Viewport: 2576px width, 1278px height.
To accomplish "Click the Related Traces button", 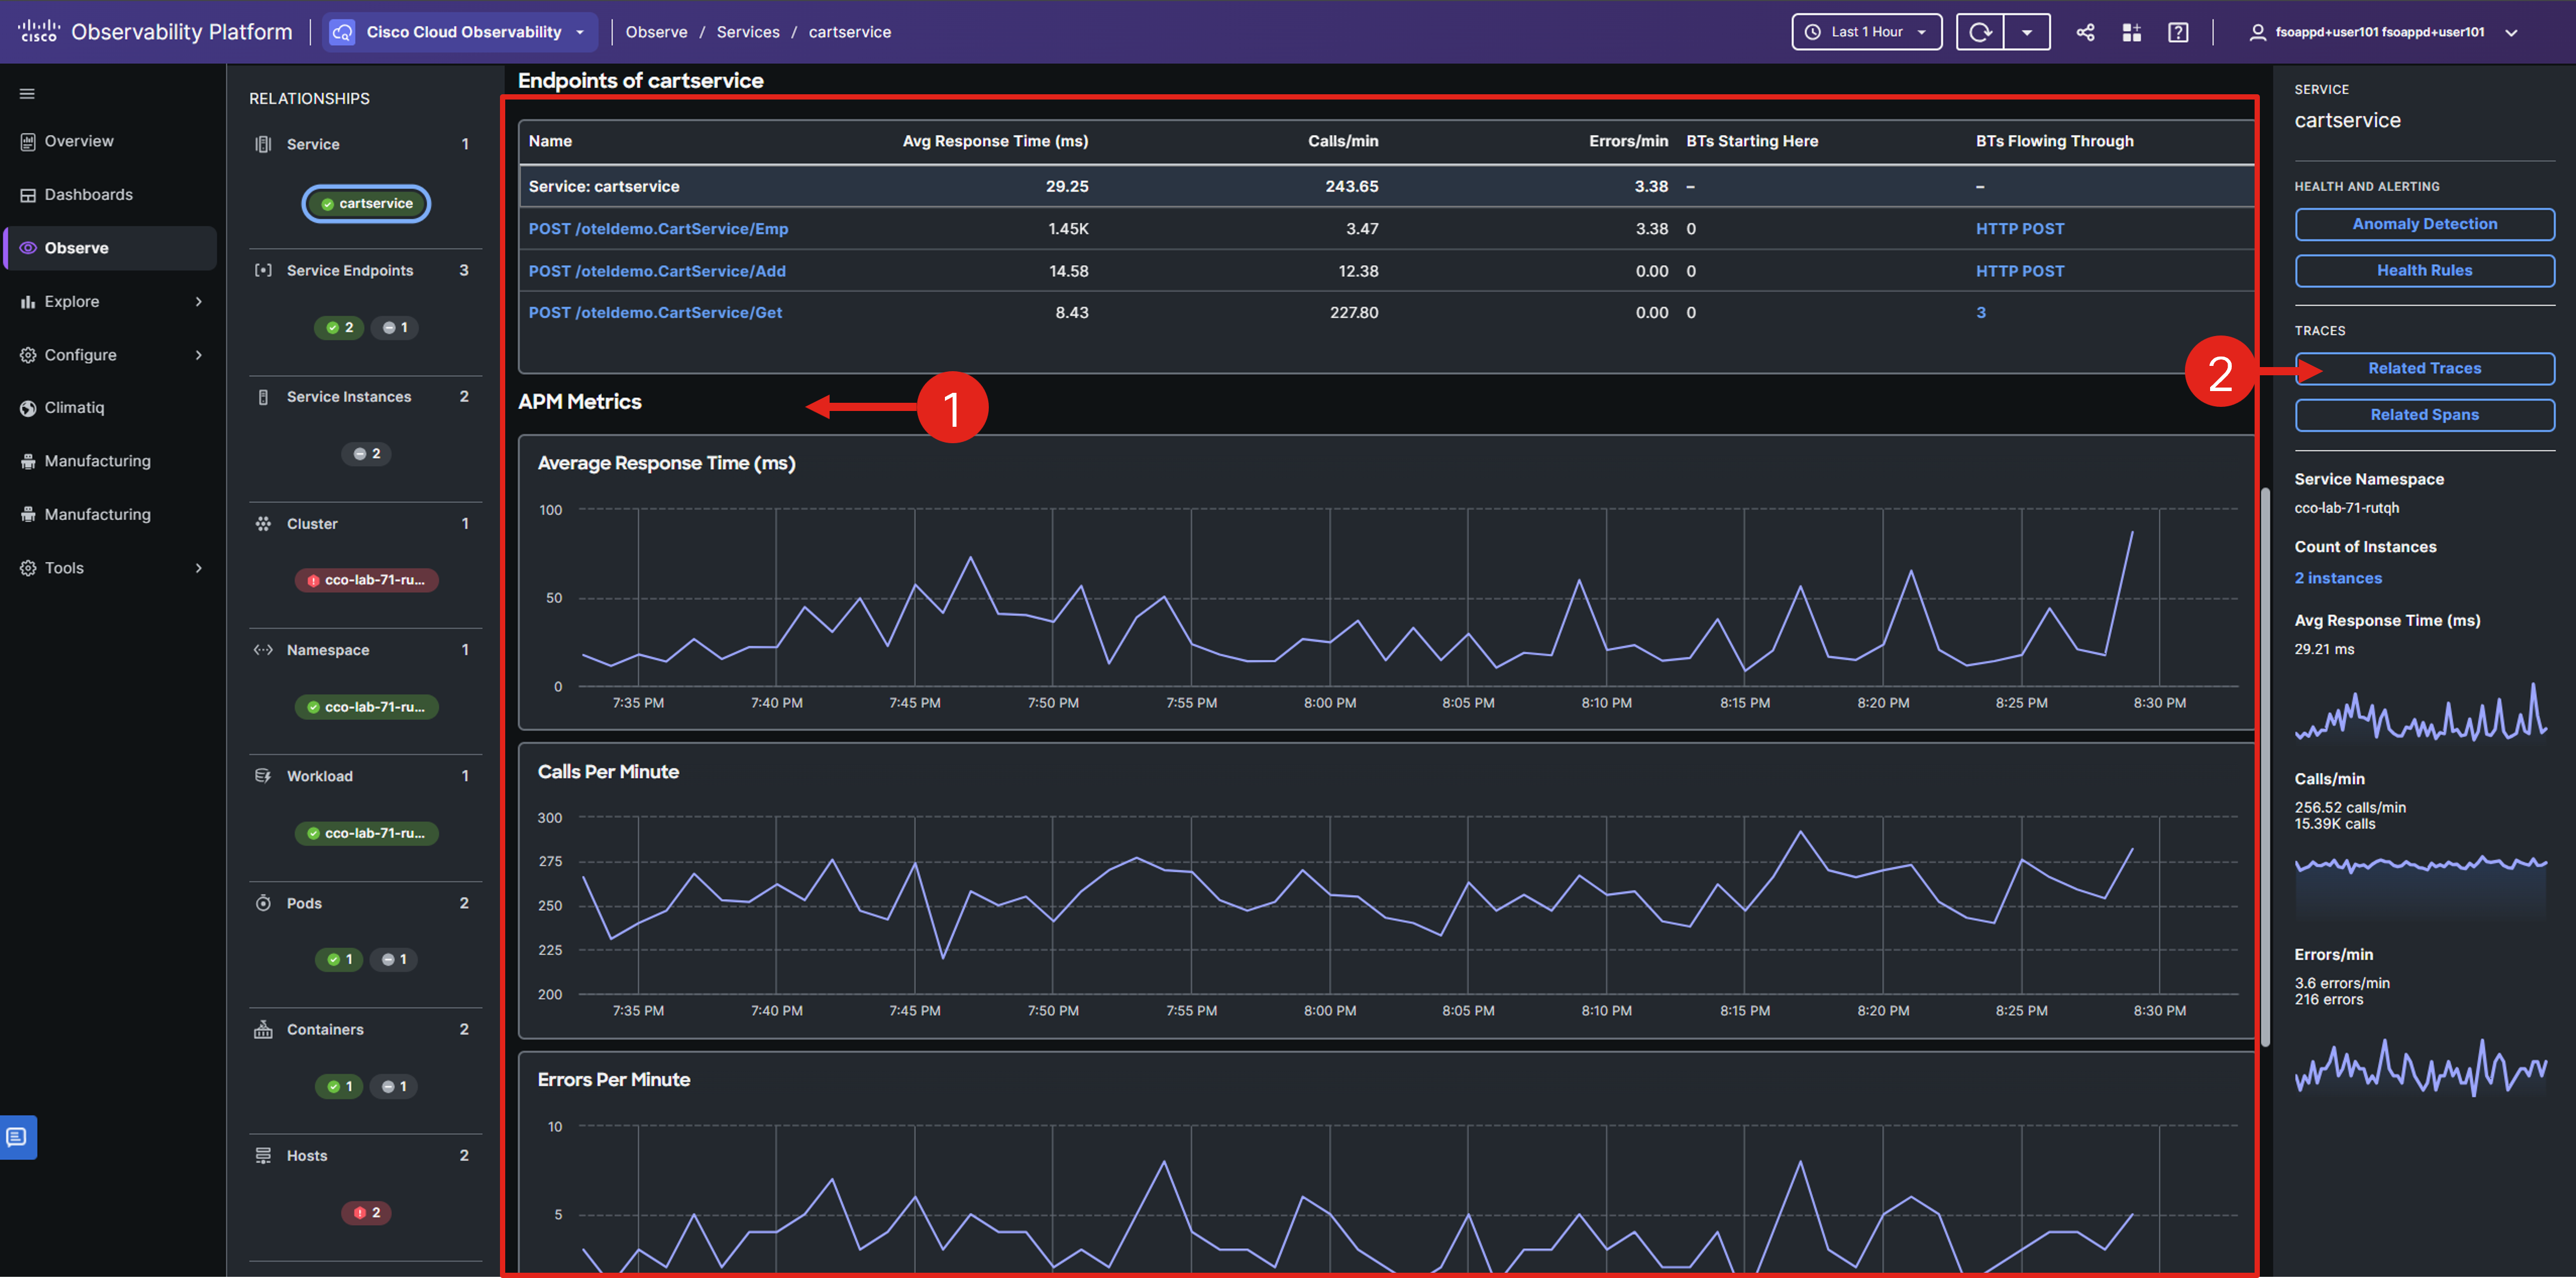I will tap(2424, 368).
